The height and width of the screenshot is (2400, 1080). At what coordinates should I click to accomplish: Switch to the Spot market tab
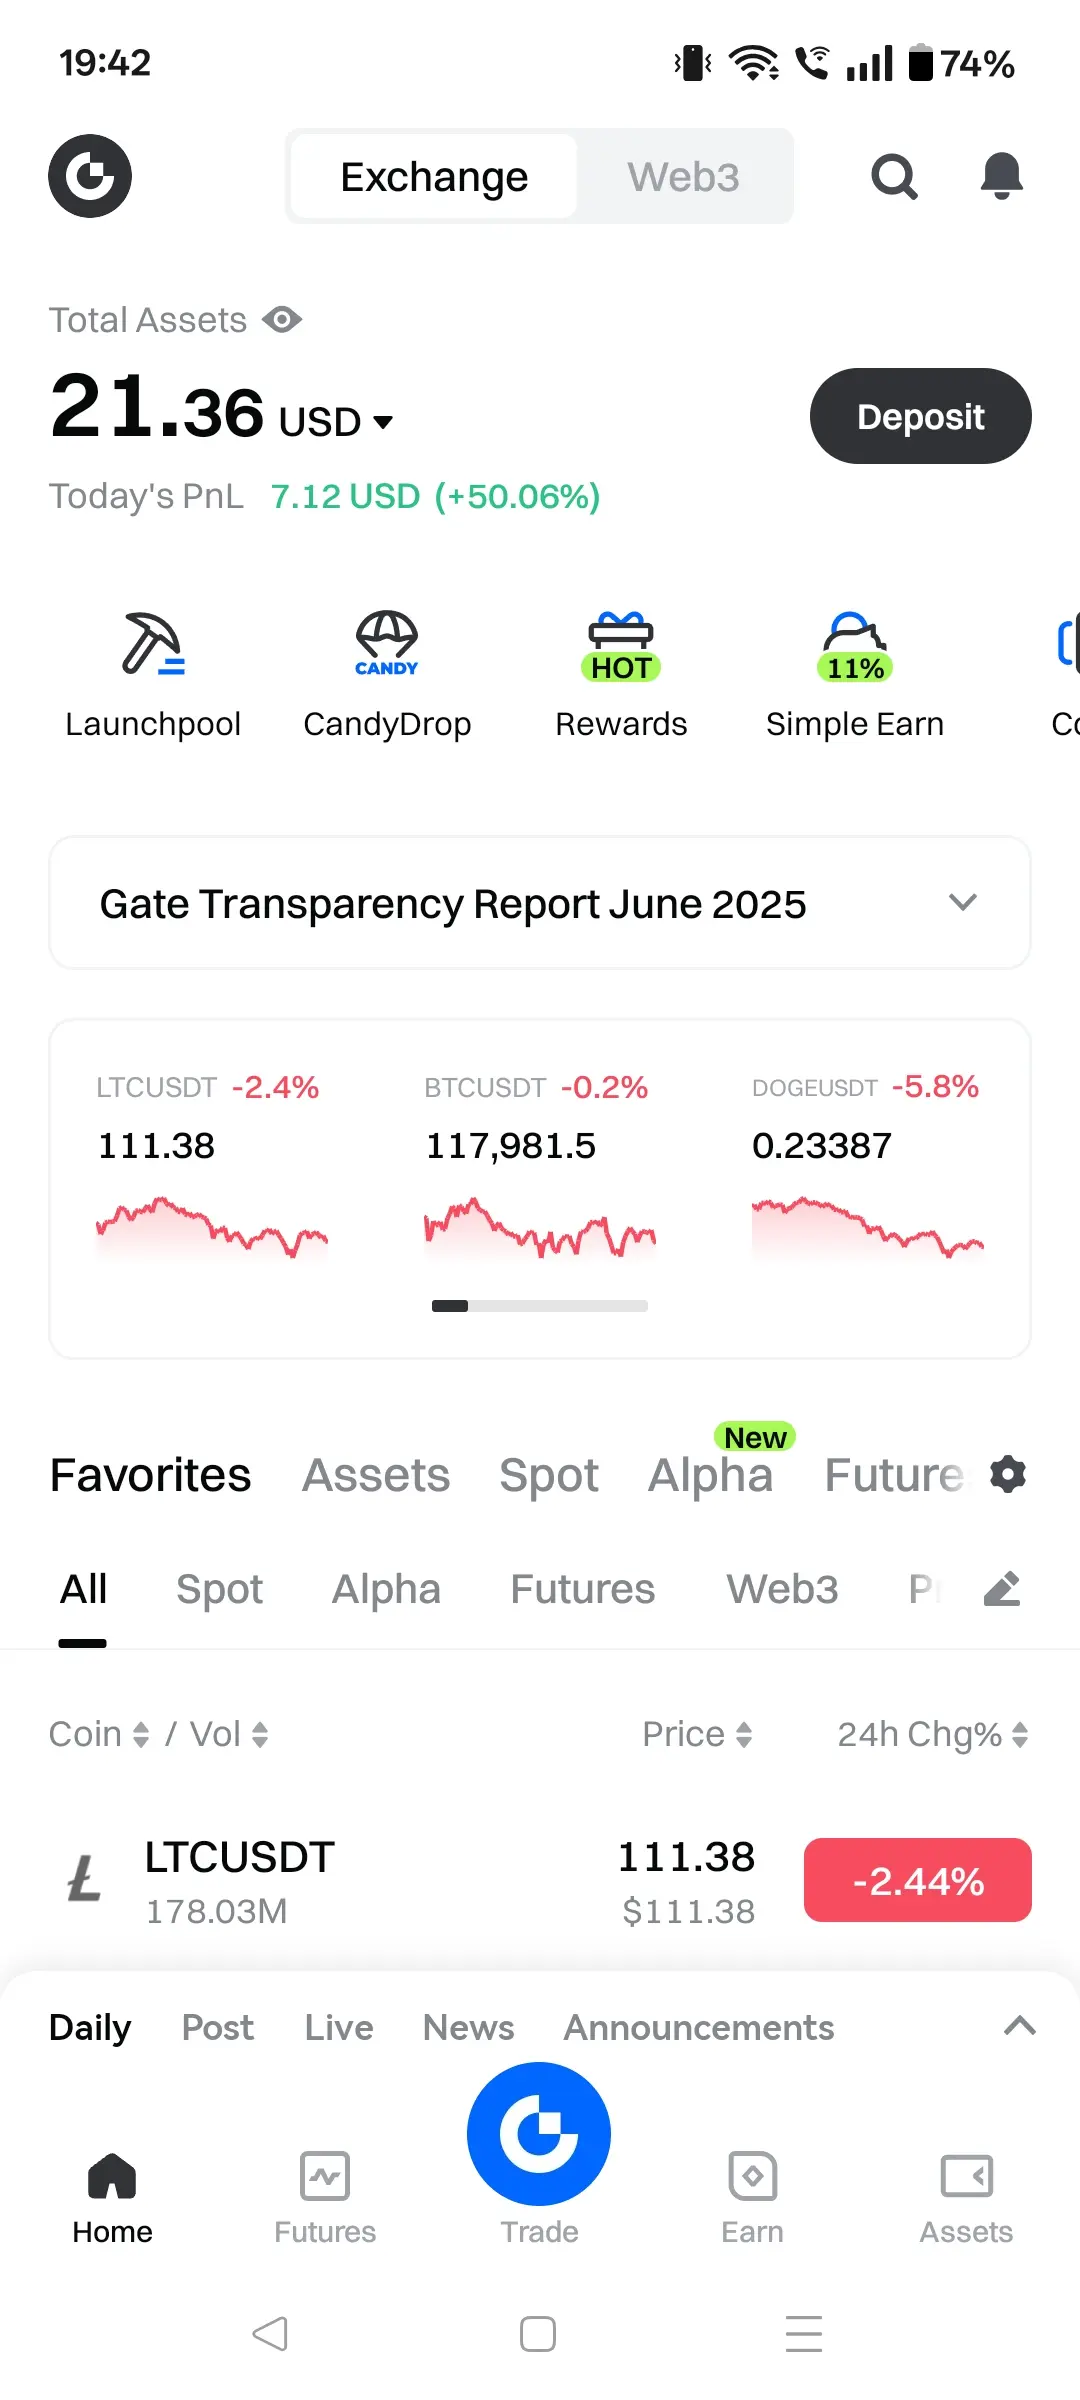(x=549, y=1475)
